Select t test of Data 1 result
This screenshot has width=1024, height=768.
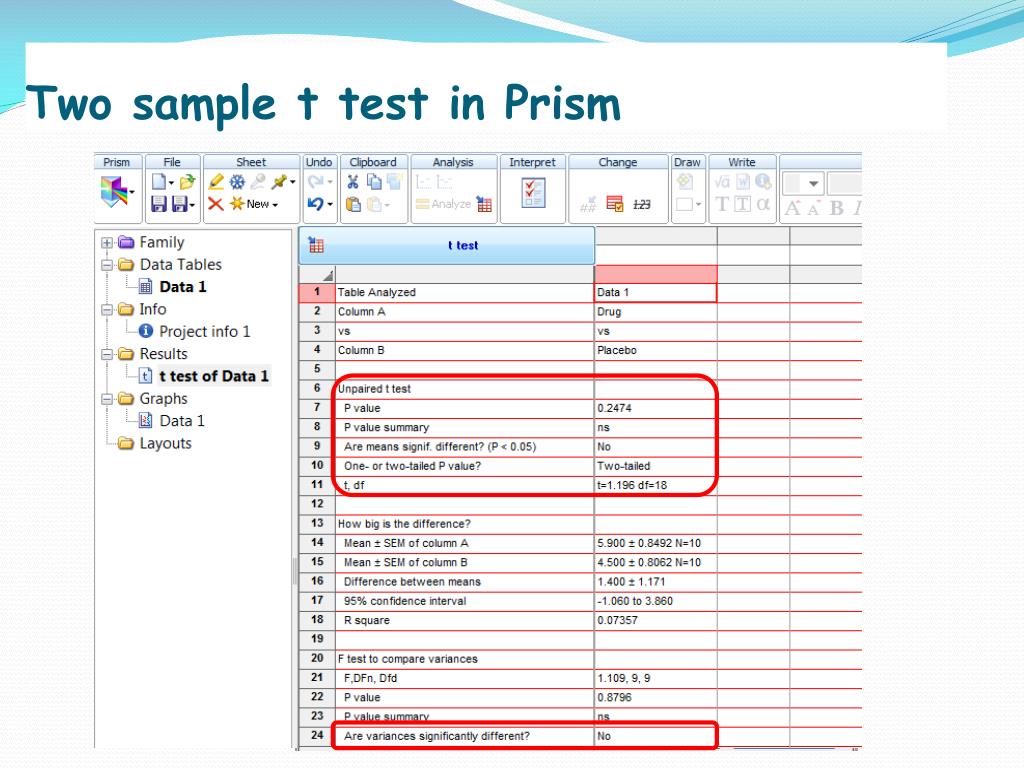click(x=214, y=376)
